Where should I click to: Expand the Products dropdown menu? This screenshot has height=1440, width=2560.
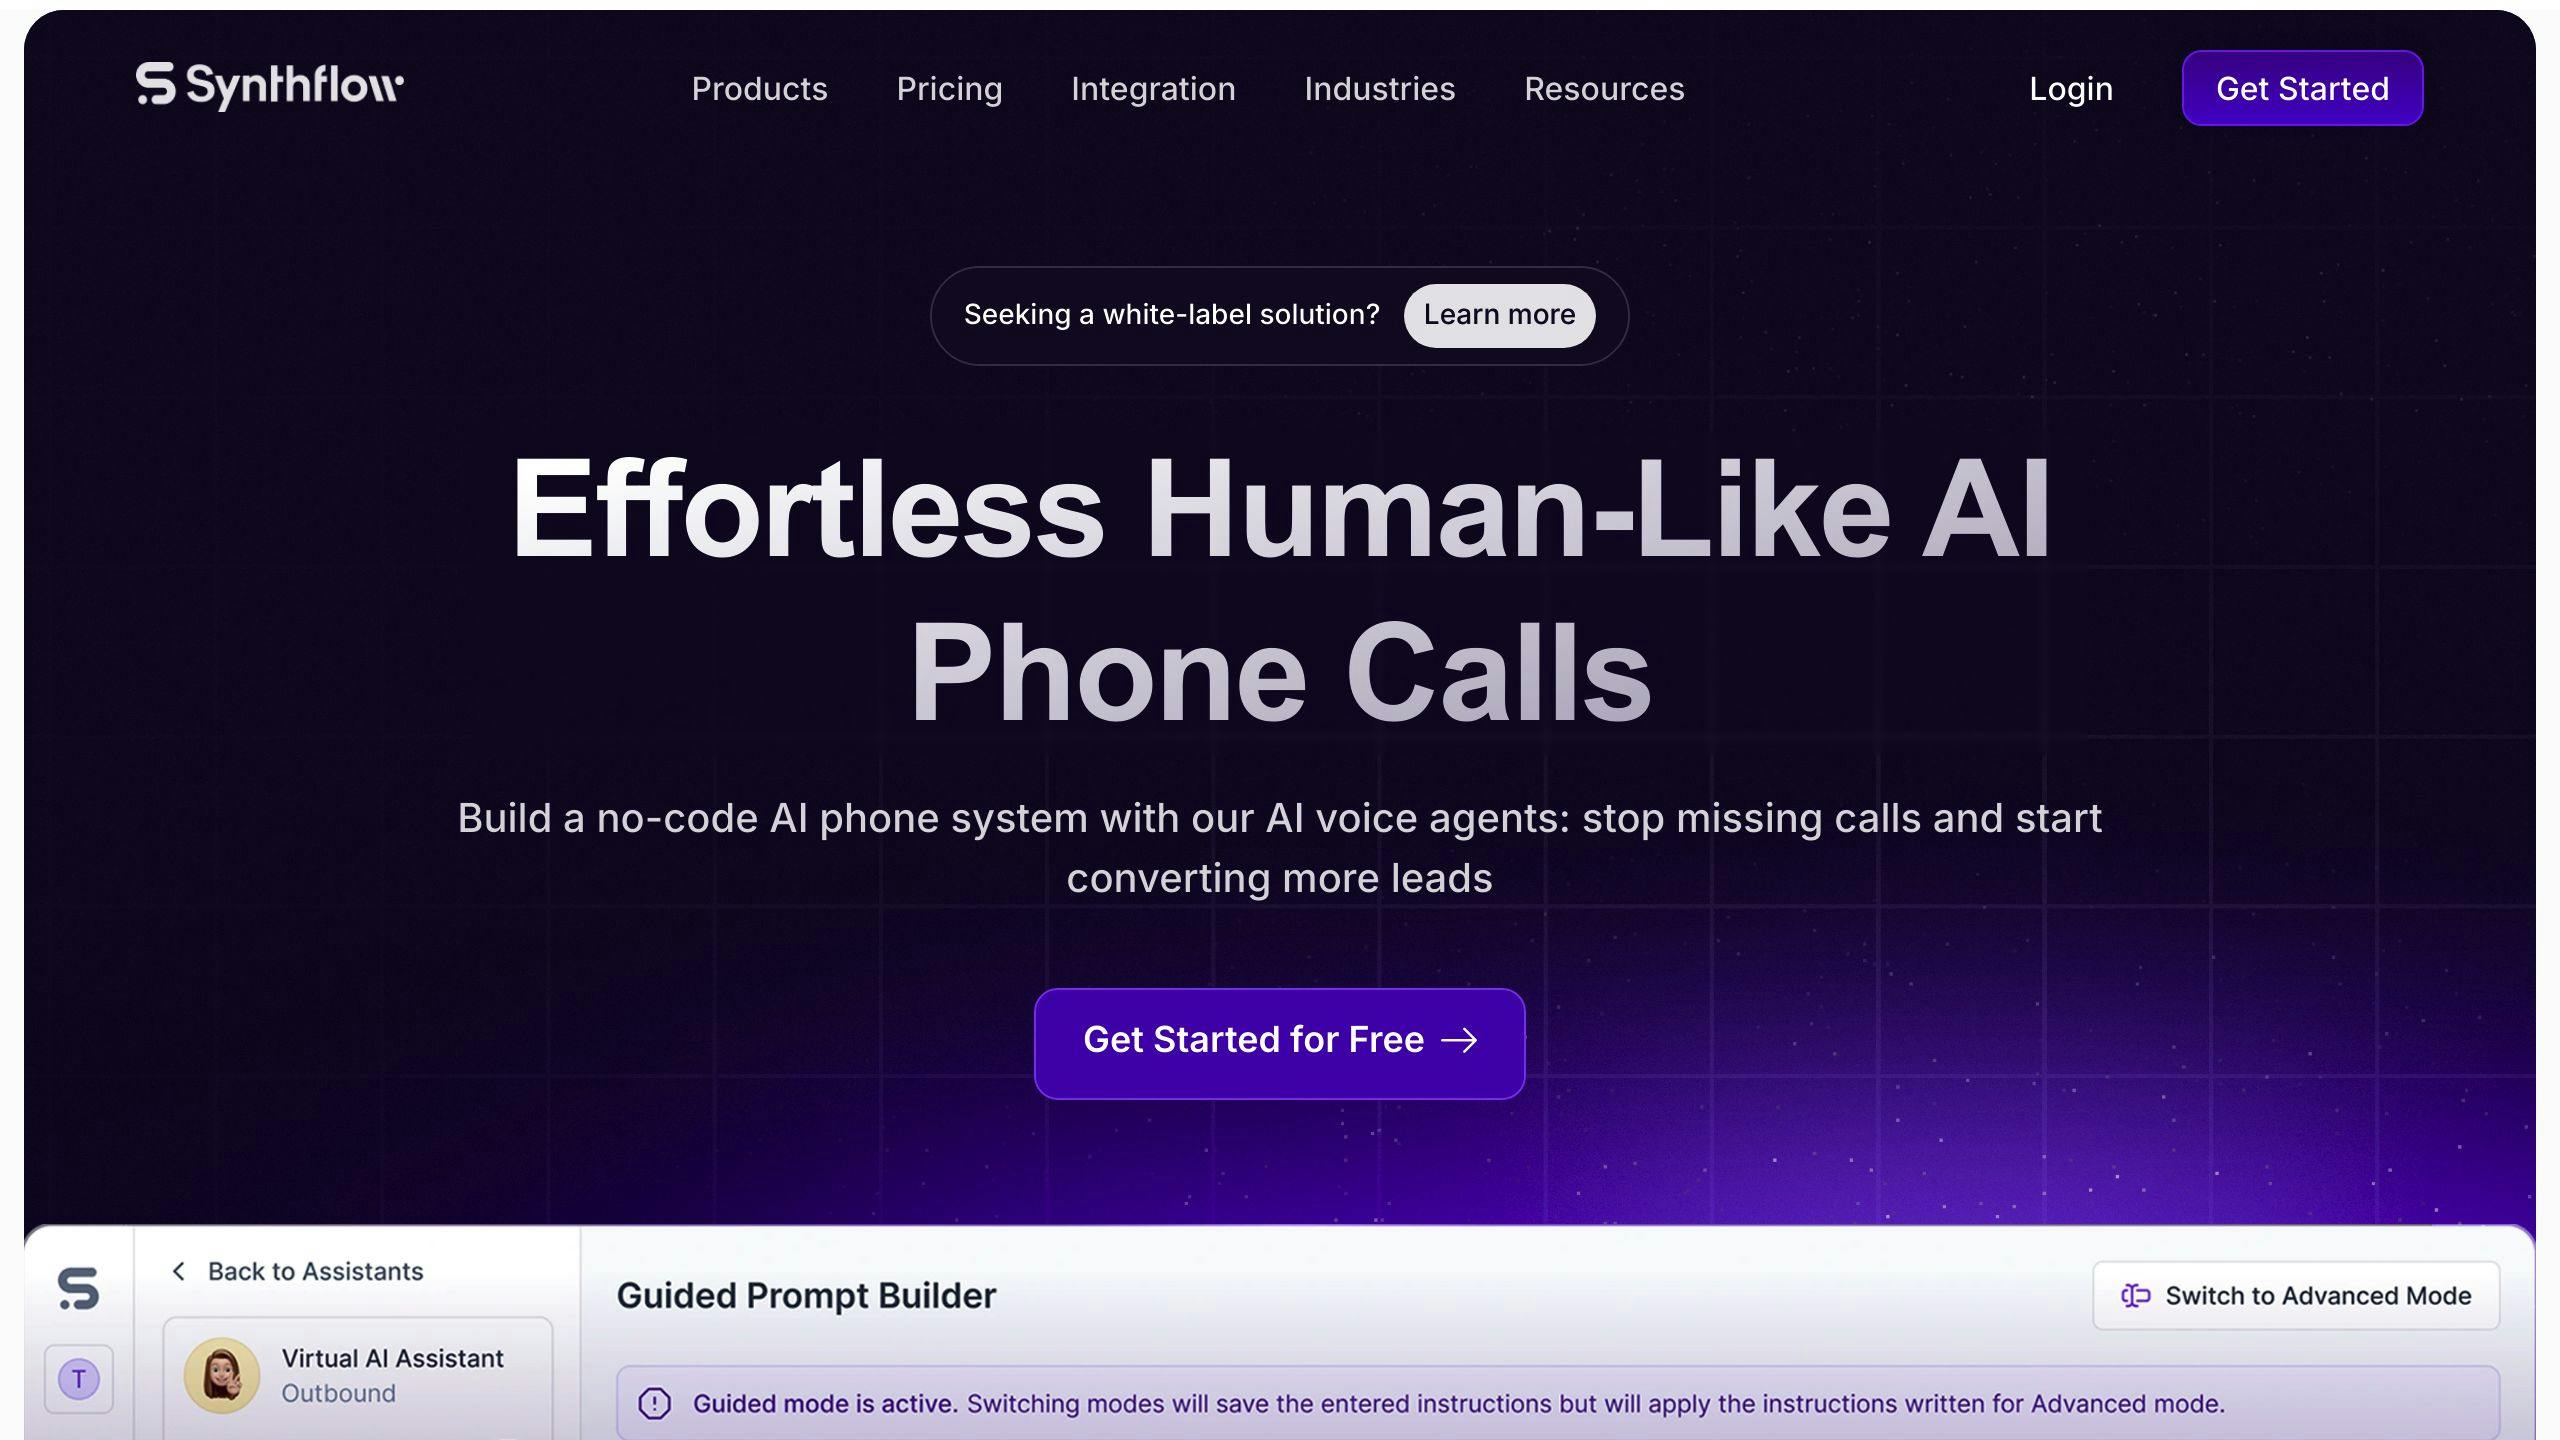point(758,88)
